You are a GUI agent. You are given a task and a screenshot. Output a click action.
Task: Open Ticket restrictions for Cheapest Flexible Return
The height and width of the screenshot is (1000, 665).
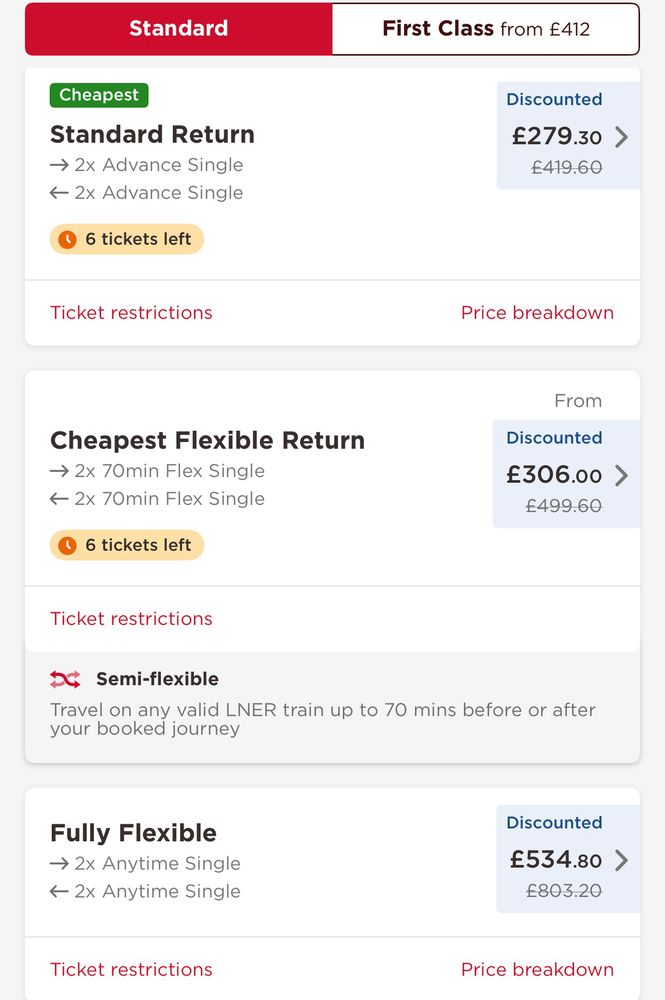131,619
